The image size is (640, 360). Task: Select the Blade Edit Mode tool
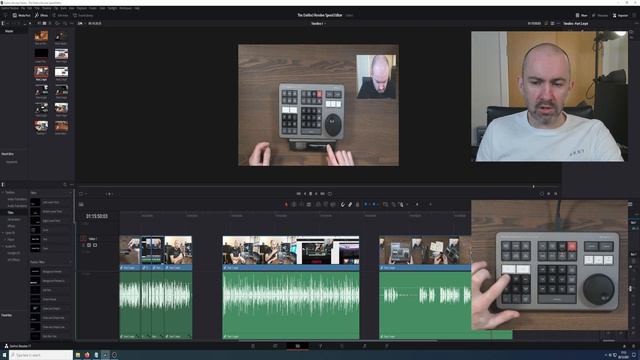(x=309, y=204)
